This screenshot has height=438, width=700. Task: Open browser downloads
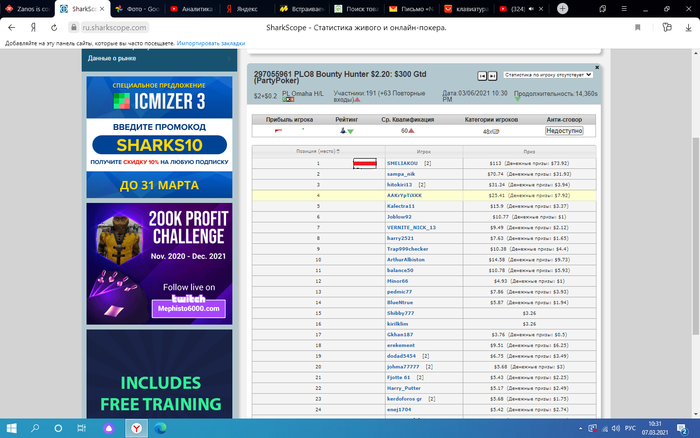(x=688, y=28)
